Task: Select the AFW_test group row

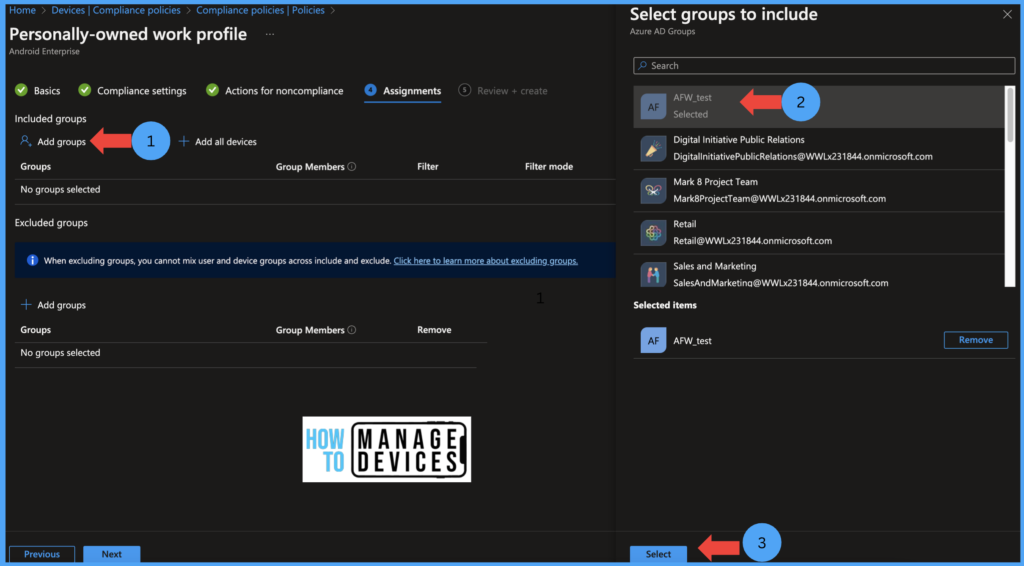Action: coord(819,106)
